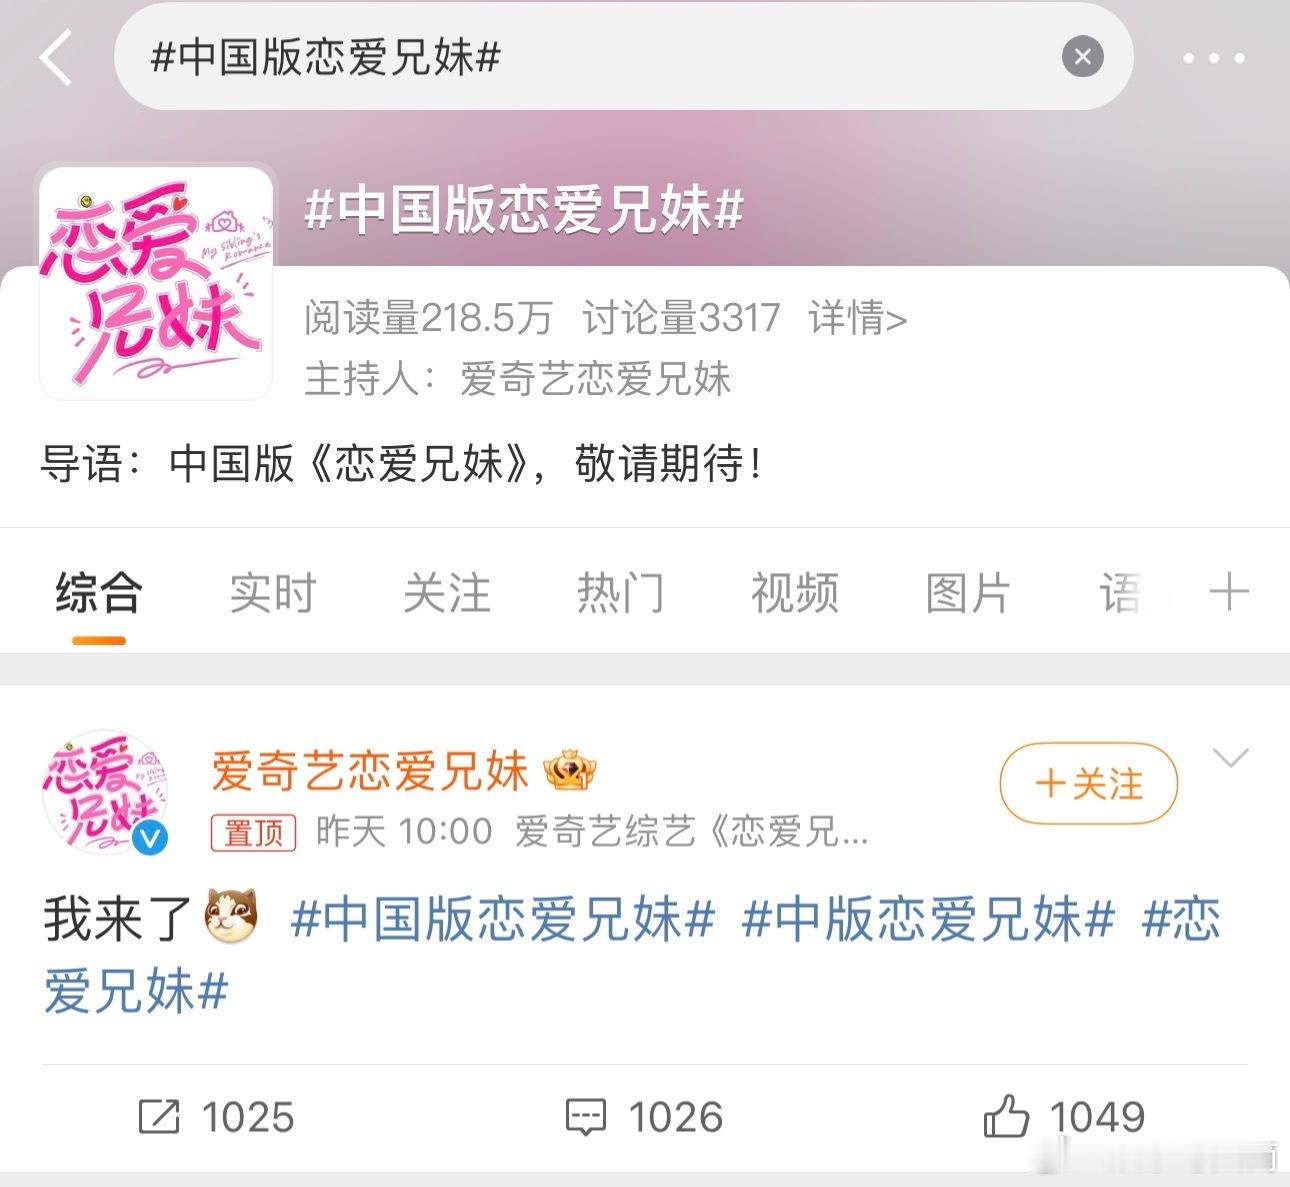Open topic 详情> details link

pyautogui.click(x=858, y=318)
